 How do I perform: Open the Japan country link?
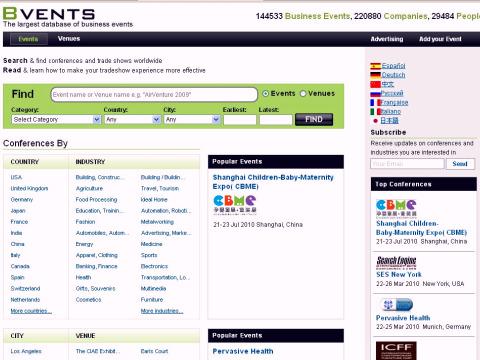[18, 211]
